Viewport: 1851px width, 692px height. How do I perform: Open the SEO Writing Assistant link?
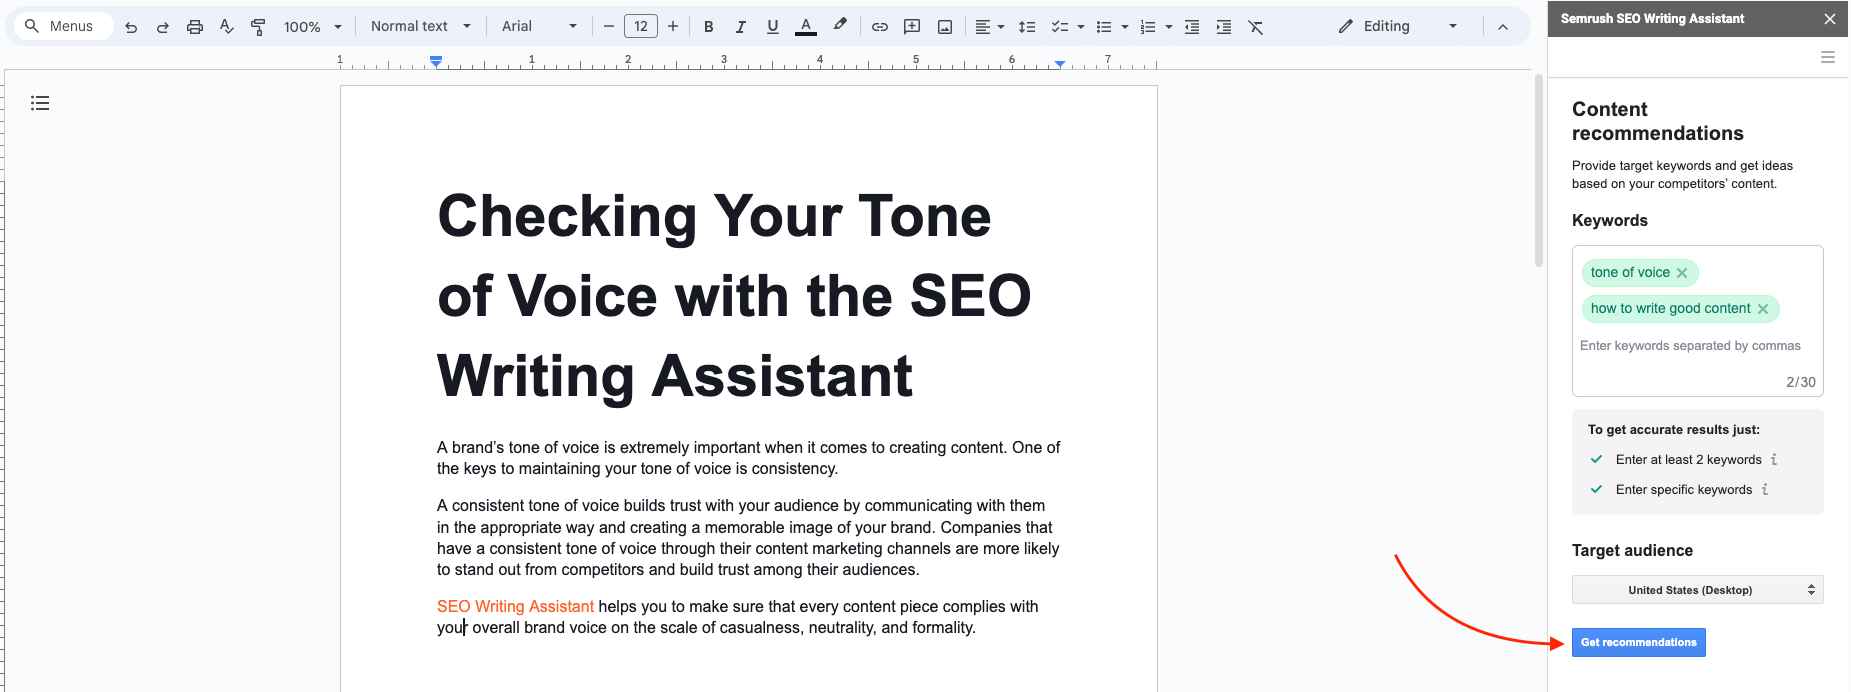pyautogui.click(x=515, y=606)
